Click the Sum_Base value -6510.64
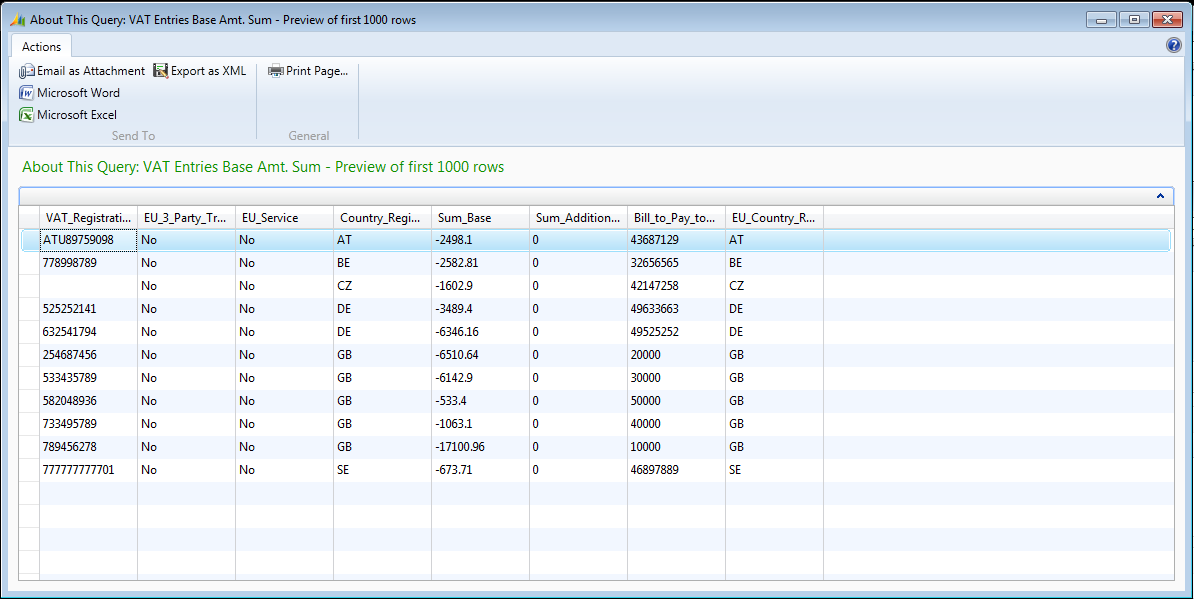The height and width of the screenshot is (599, 1194). point(481,355)
